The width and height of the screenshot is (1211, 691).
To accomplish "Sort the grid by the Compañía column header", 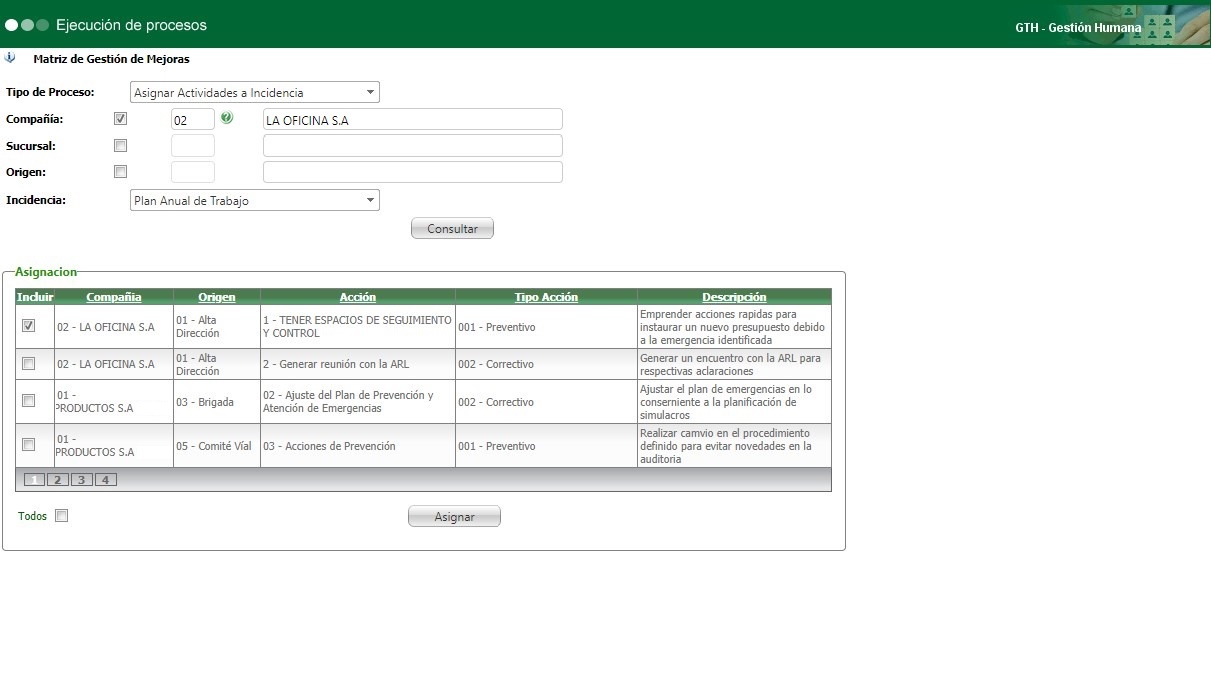I will (x=113, y=296).
